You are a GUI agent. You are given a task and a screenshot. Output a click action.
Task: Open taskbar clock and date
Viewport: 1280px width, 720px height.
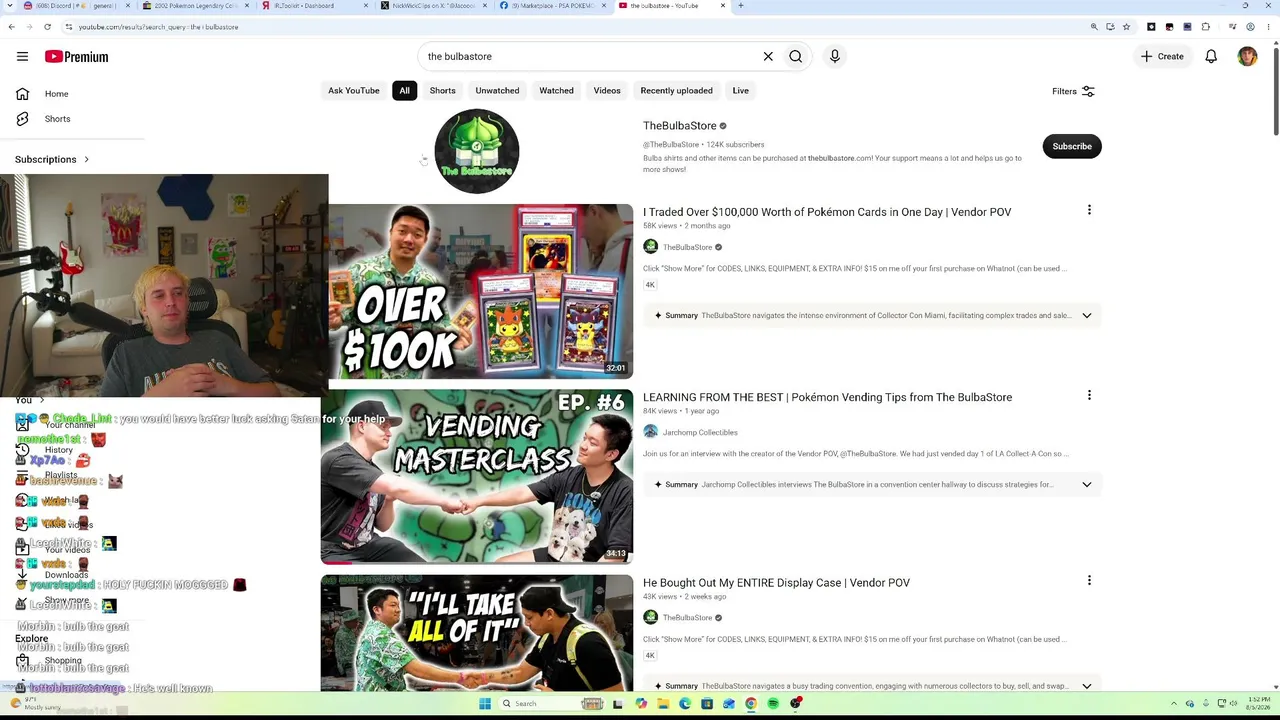pos(1259,703)
